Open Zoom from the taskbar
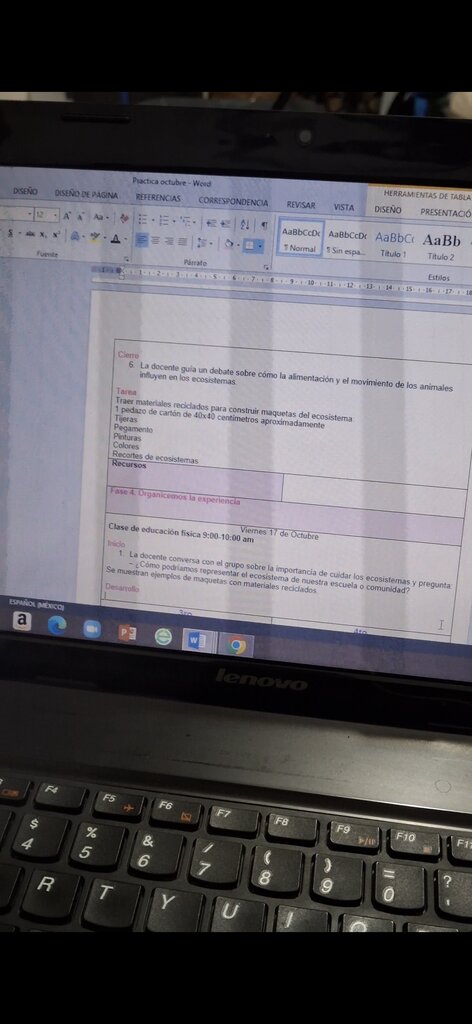Viewport: 472px width, 1024px height. (91, 628)
